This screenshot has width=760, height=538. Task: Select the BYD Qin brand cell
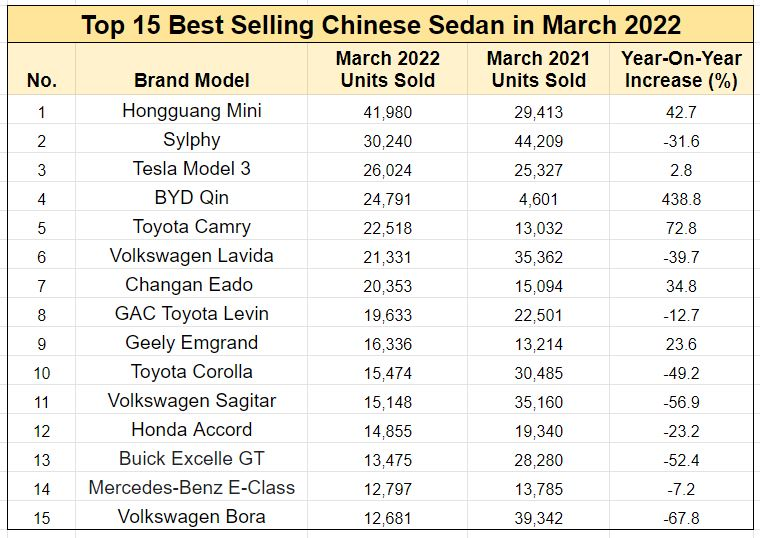(192, 198)
